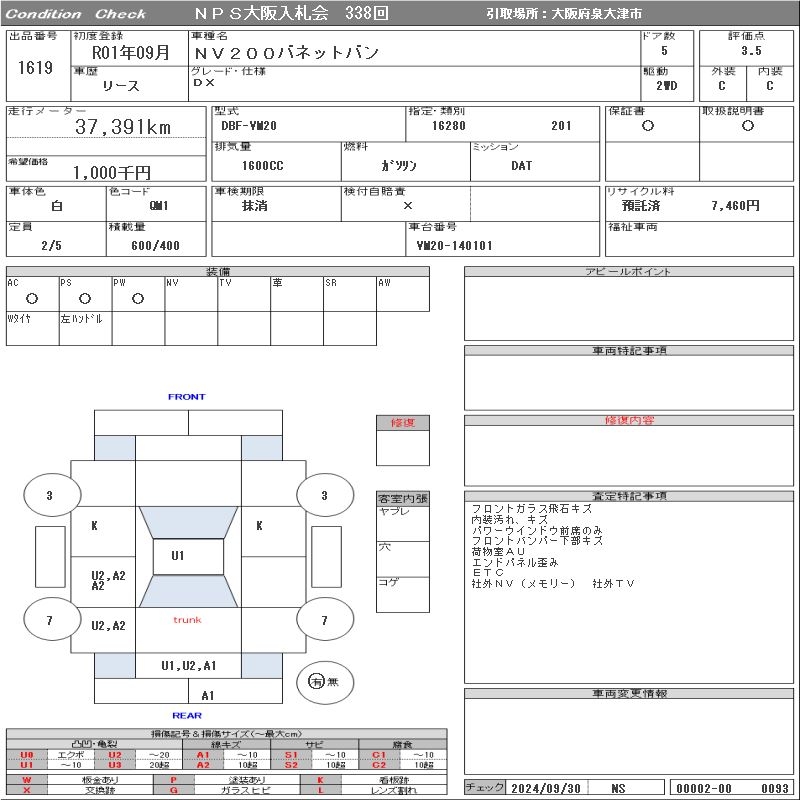Click the ミッション field showing DAT
This screenshot has width=800, height=800.
pyautogui.click(x=521, y=166)
